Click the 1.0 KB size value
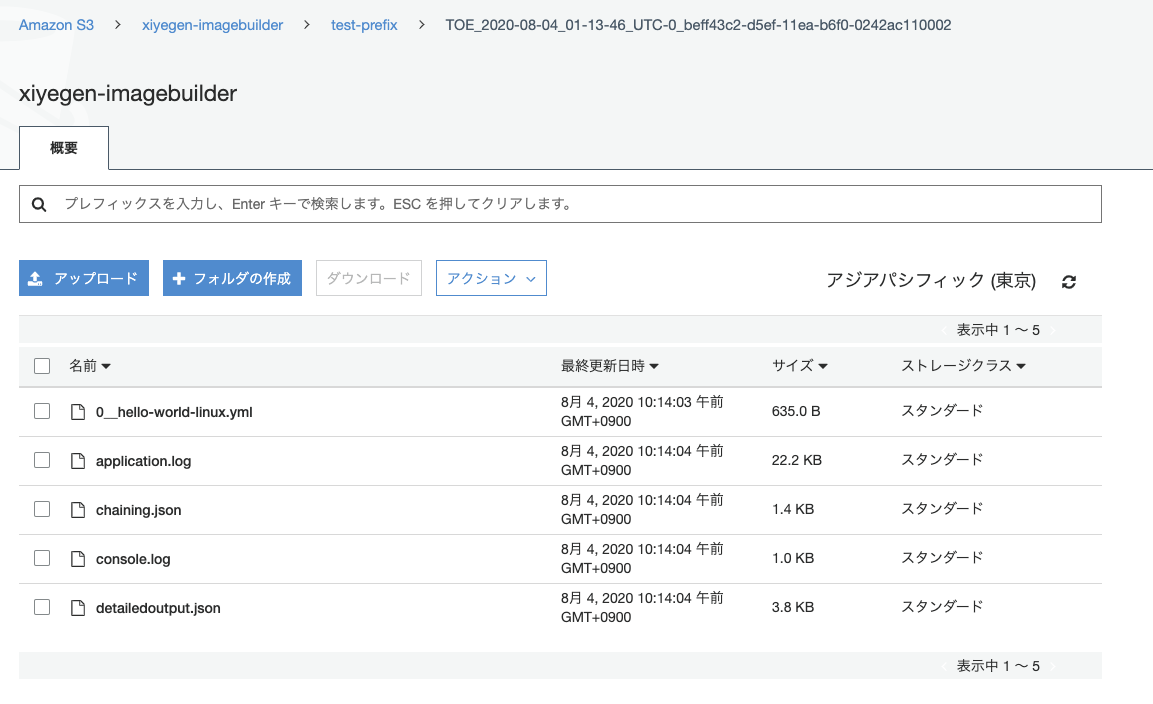The image size is (1153, 704). [793, 558]
